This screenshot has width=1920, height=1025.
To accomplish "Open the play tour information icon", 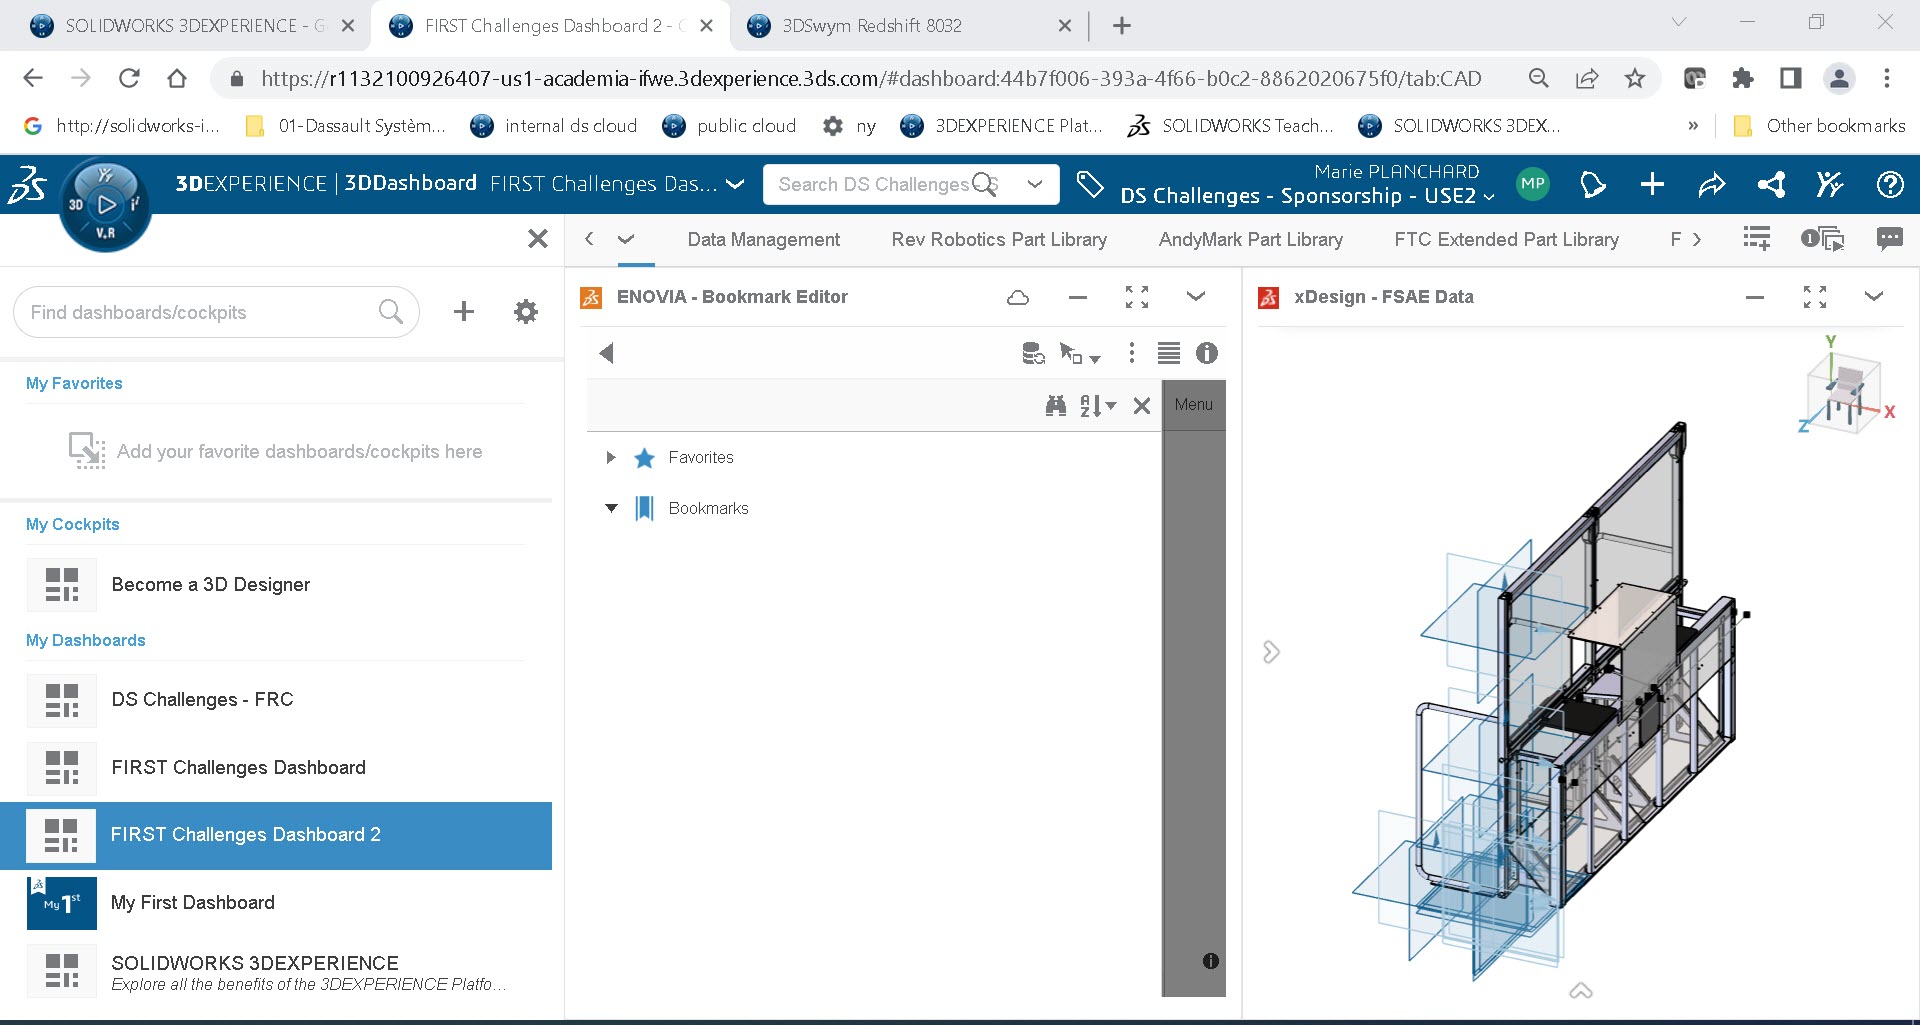I will [1822, 239].
